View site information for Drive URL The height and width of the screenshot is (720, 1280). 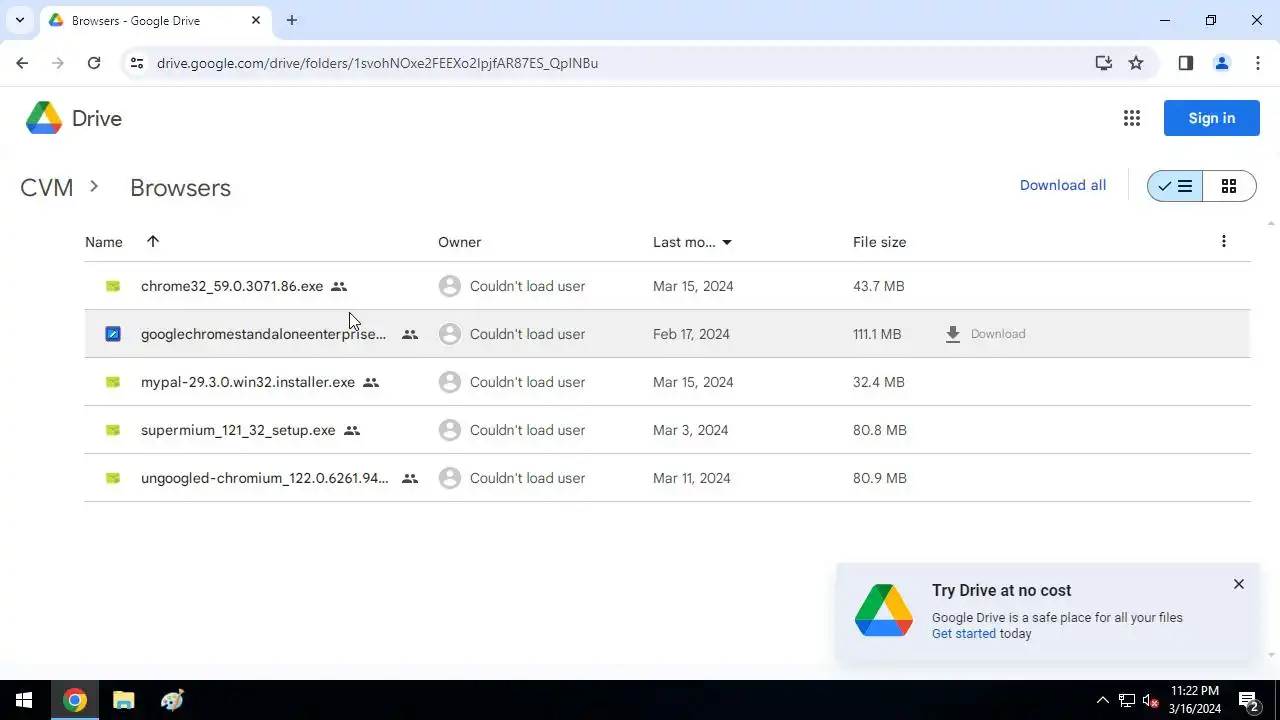coord(137,63)
